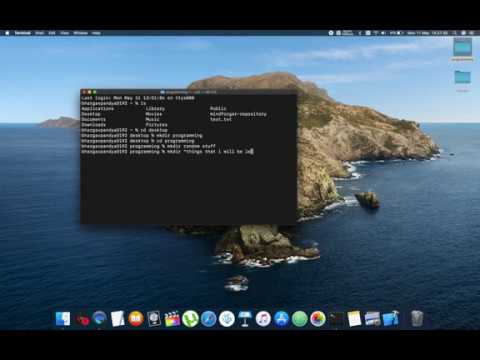Open the red cherry-like dock icon
The height and width of the screenshot is (360, 480).
pyautogui.click(x=82, y=320)
